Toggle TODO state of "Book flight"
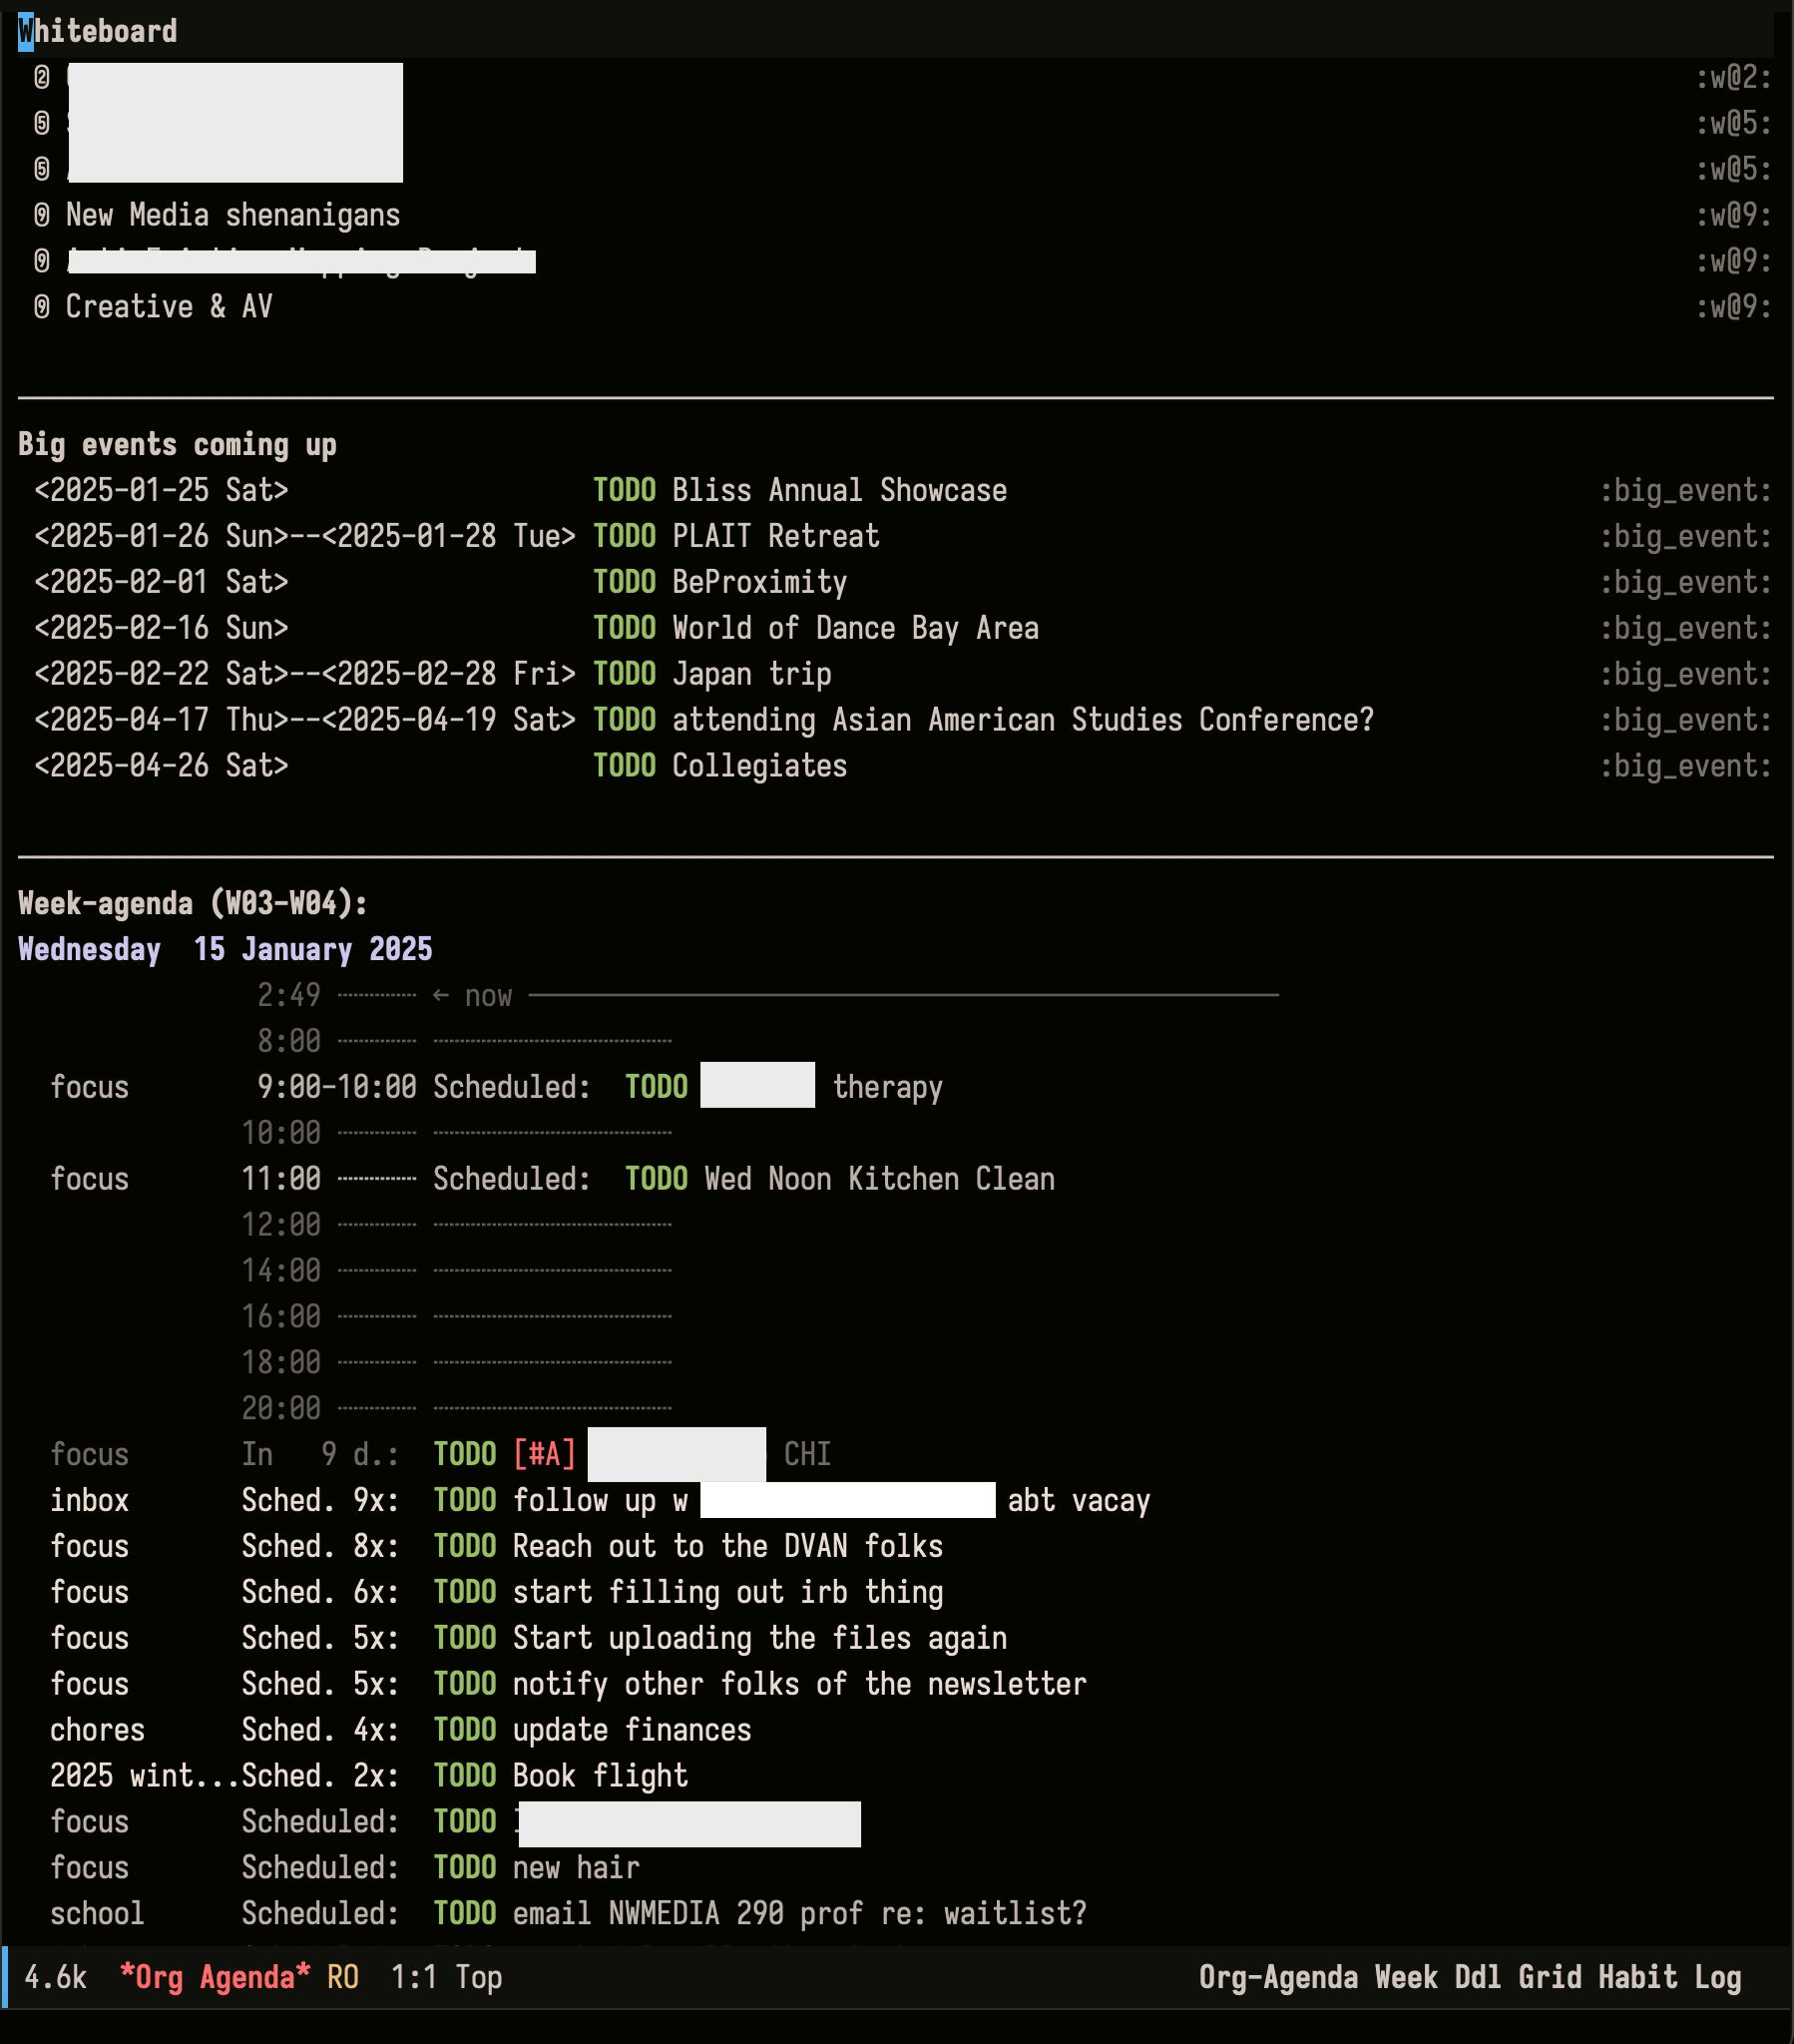 coord(465,1776)
